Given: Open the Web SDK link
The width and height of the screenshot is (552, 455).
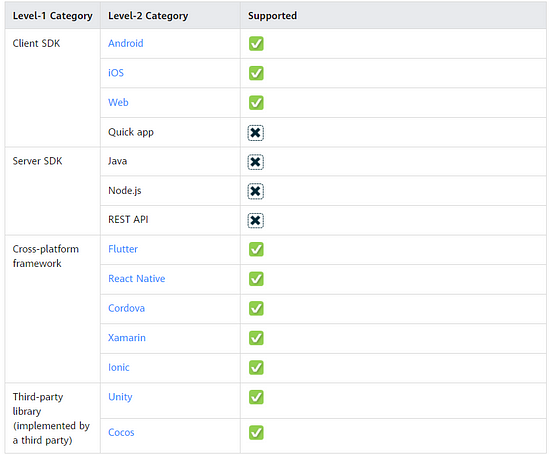Looking at the screenshot, I should tap(118, 102).
